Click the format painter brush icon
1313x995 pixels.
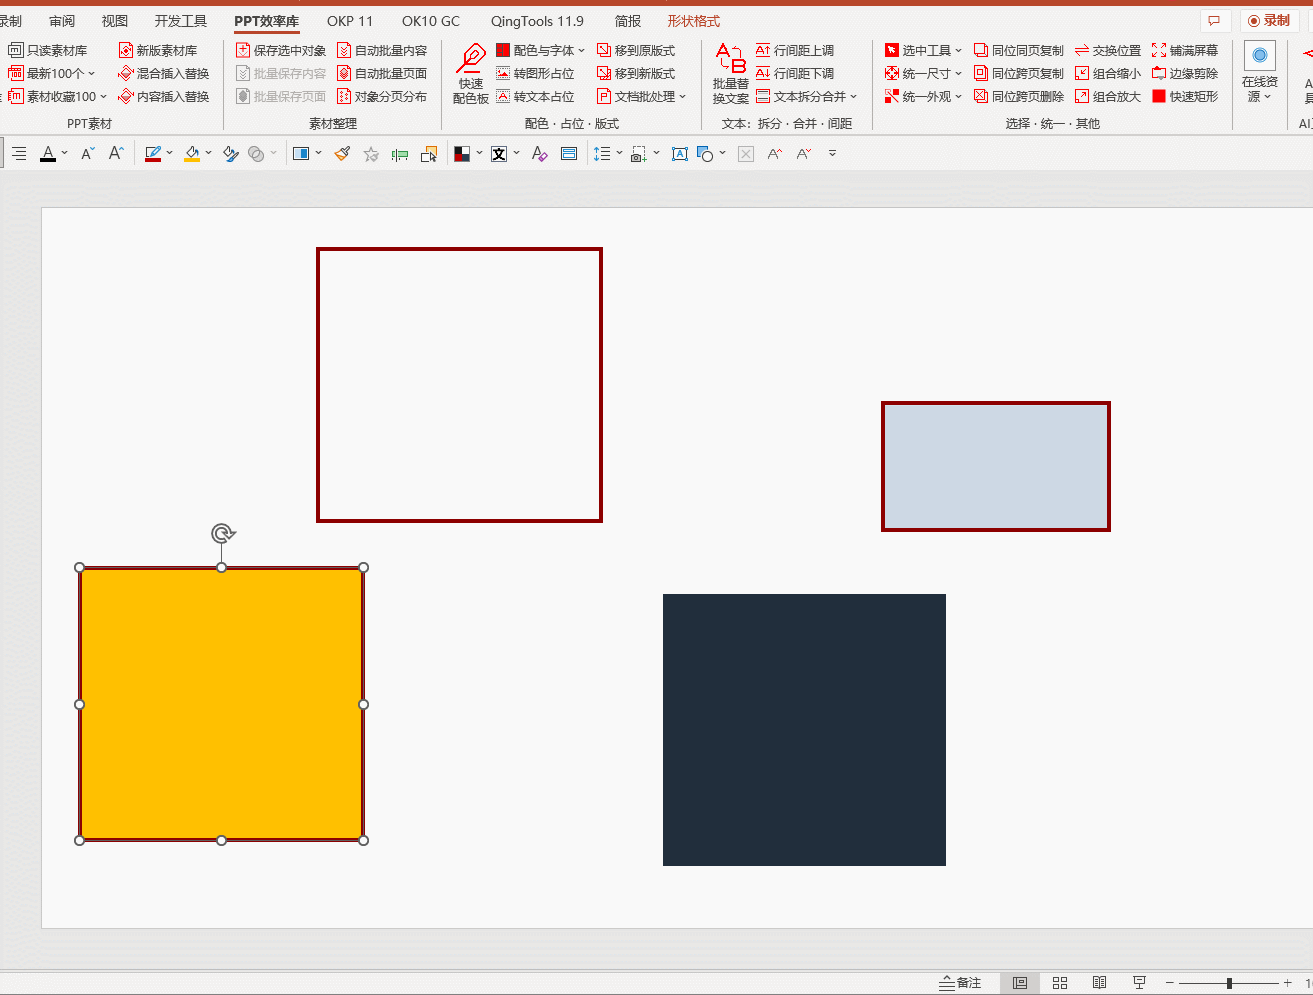click(342, 153)
